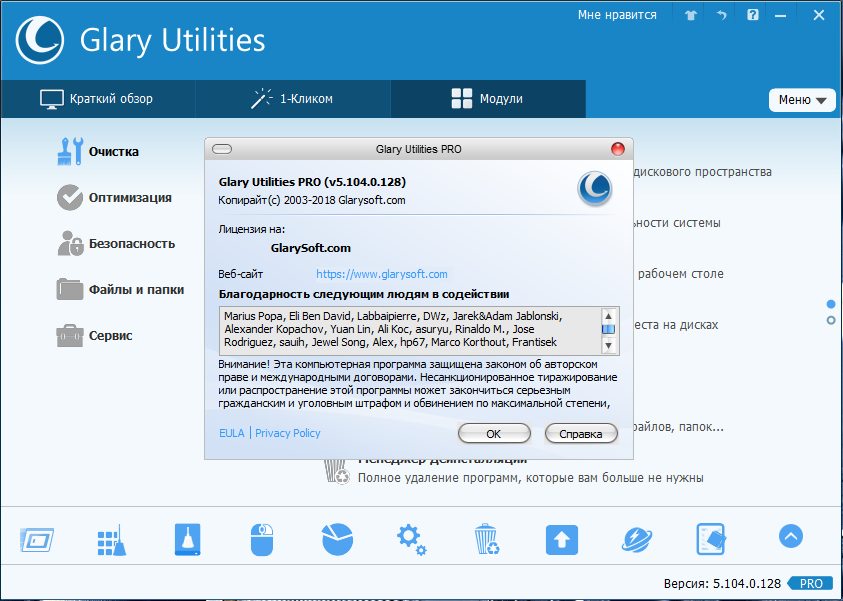The height and width of the screenshot is (601, 843).
Task: Click the PRO badge in status bar
Action: coord(811,584)
